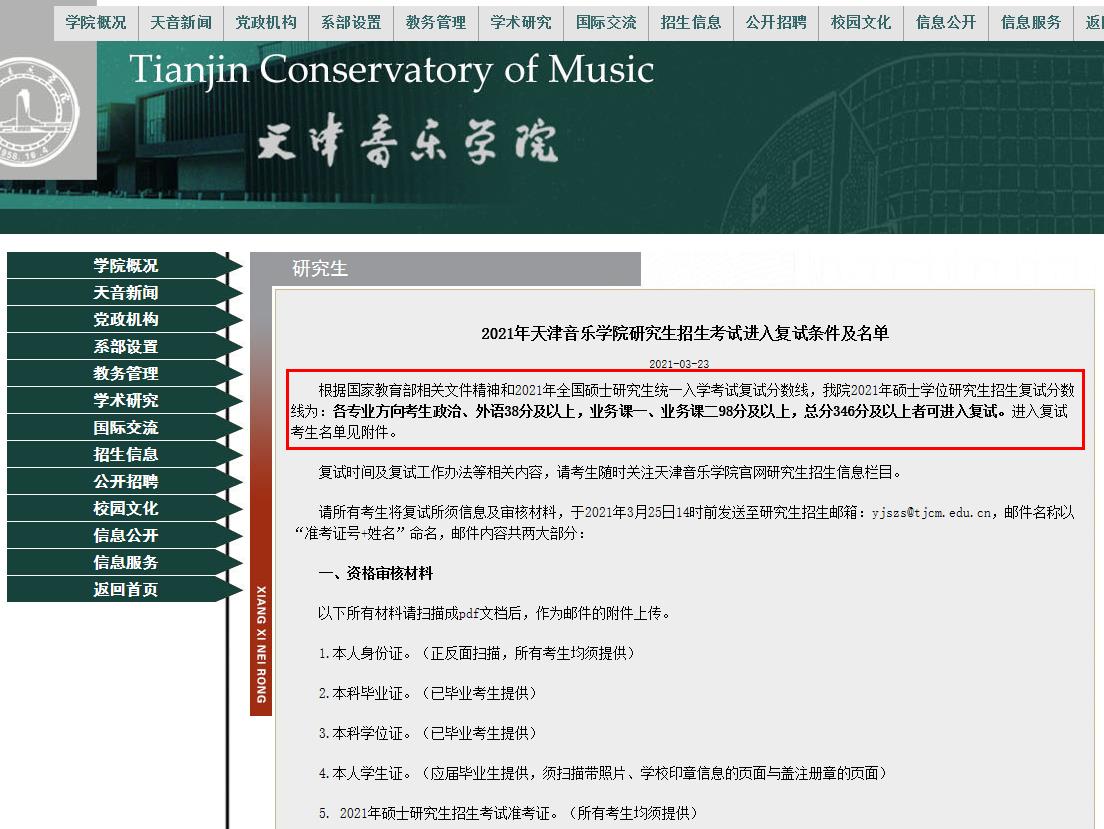The height and width of the screenshot is (829, 1104).
Task: Select 信息公开 in top navigation
Action: click(946, 22)
